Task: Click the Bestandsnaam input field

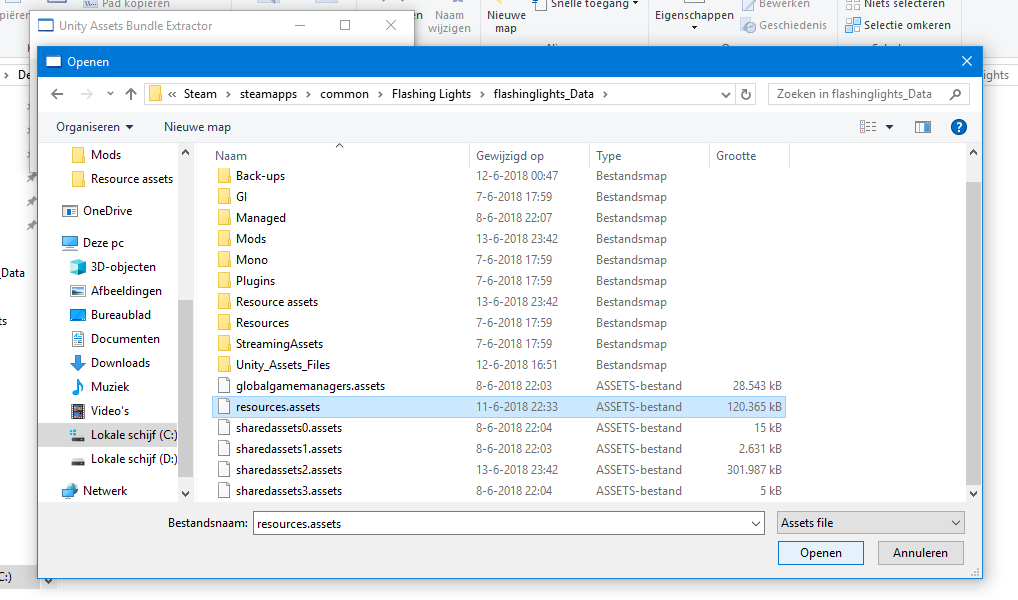Action: [501, 523]
